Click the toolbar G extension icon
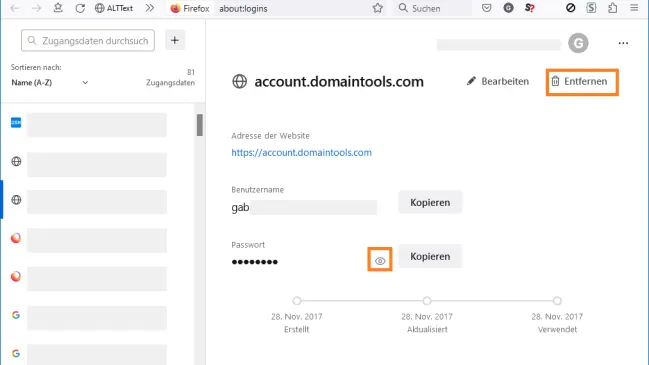This screenshot has height=365, width=649. point(508,8)
